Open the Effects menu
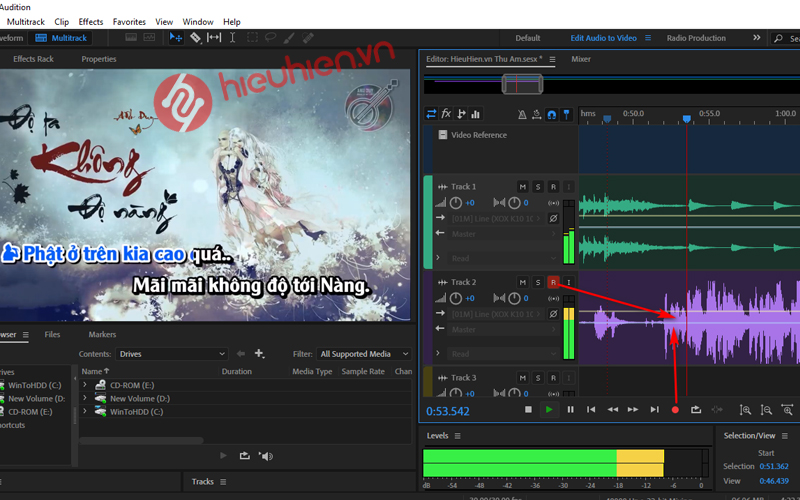This screenshot has height=500, width=800. point(90,21)
